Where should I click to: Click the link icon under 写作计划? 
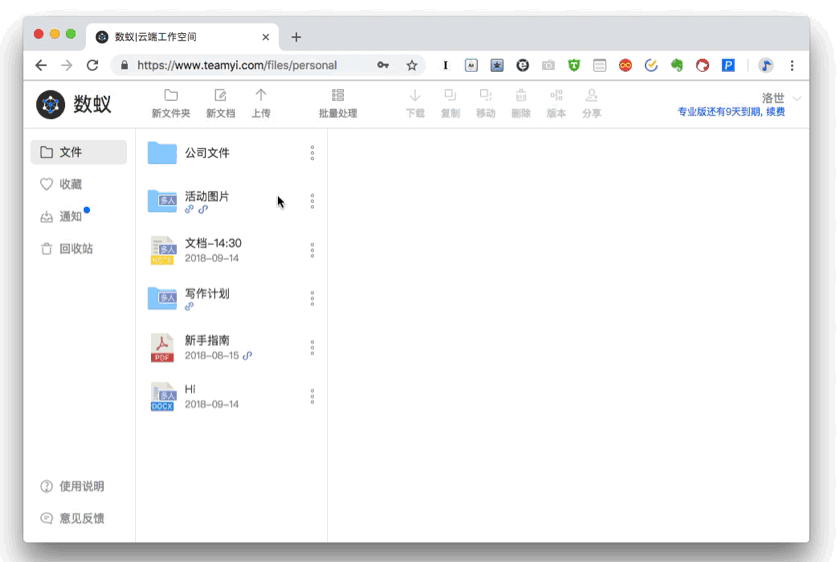pos(189,306)
